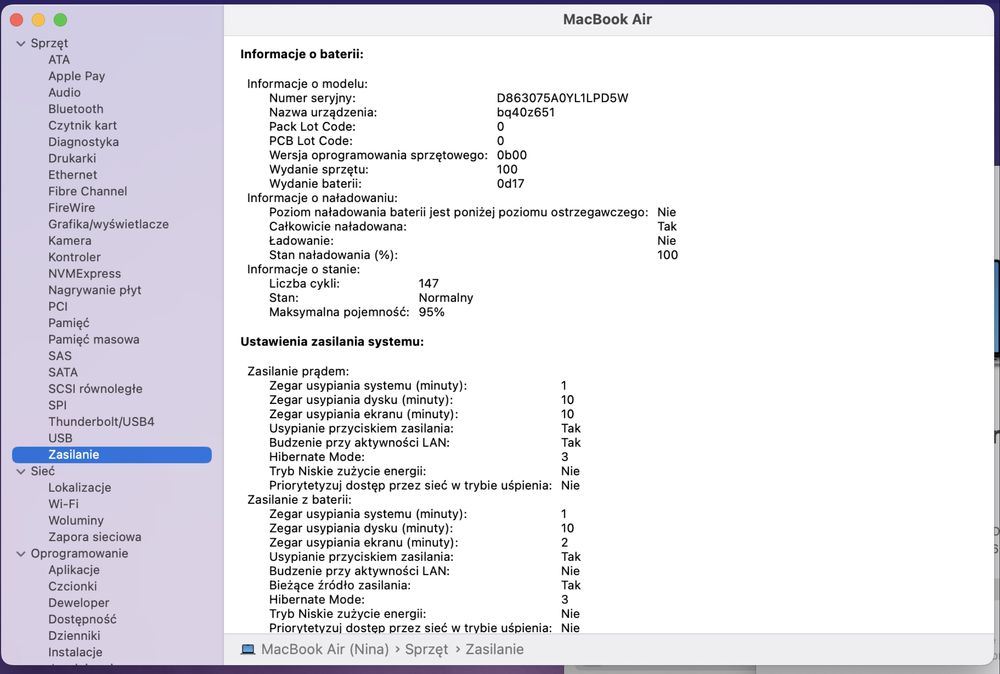Collapse the Sieć section chevron
Viewport: 1000px width, 674px height.
click(21, 471)
